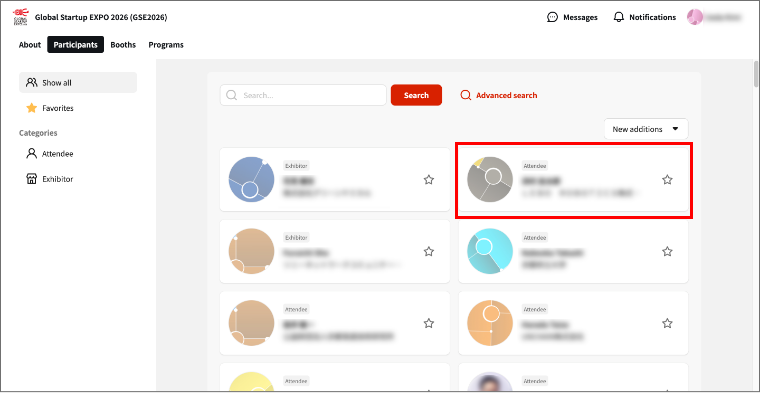The width and height of the screenshot is (760, 393).
Task: Open Messages from the header
Action: pos(572,17)
